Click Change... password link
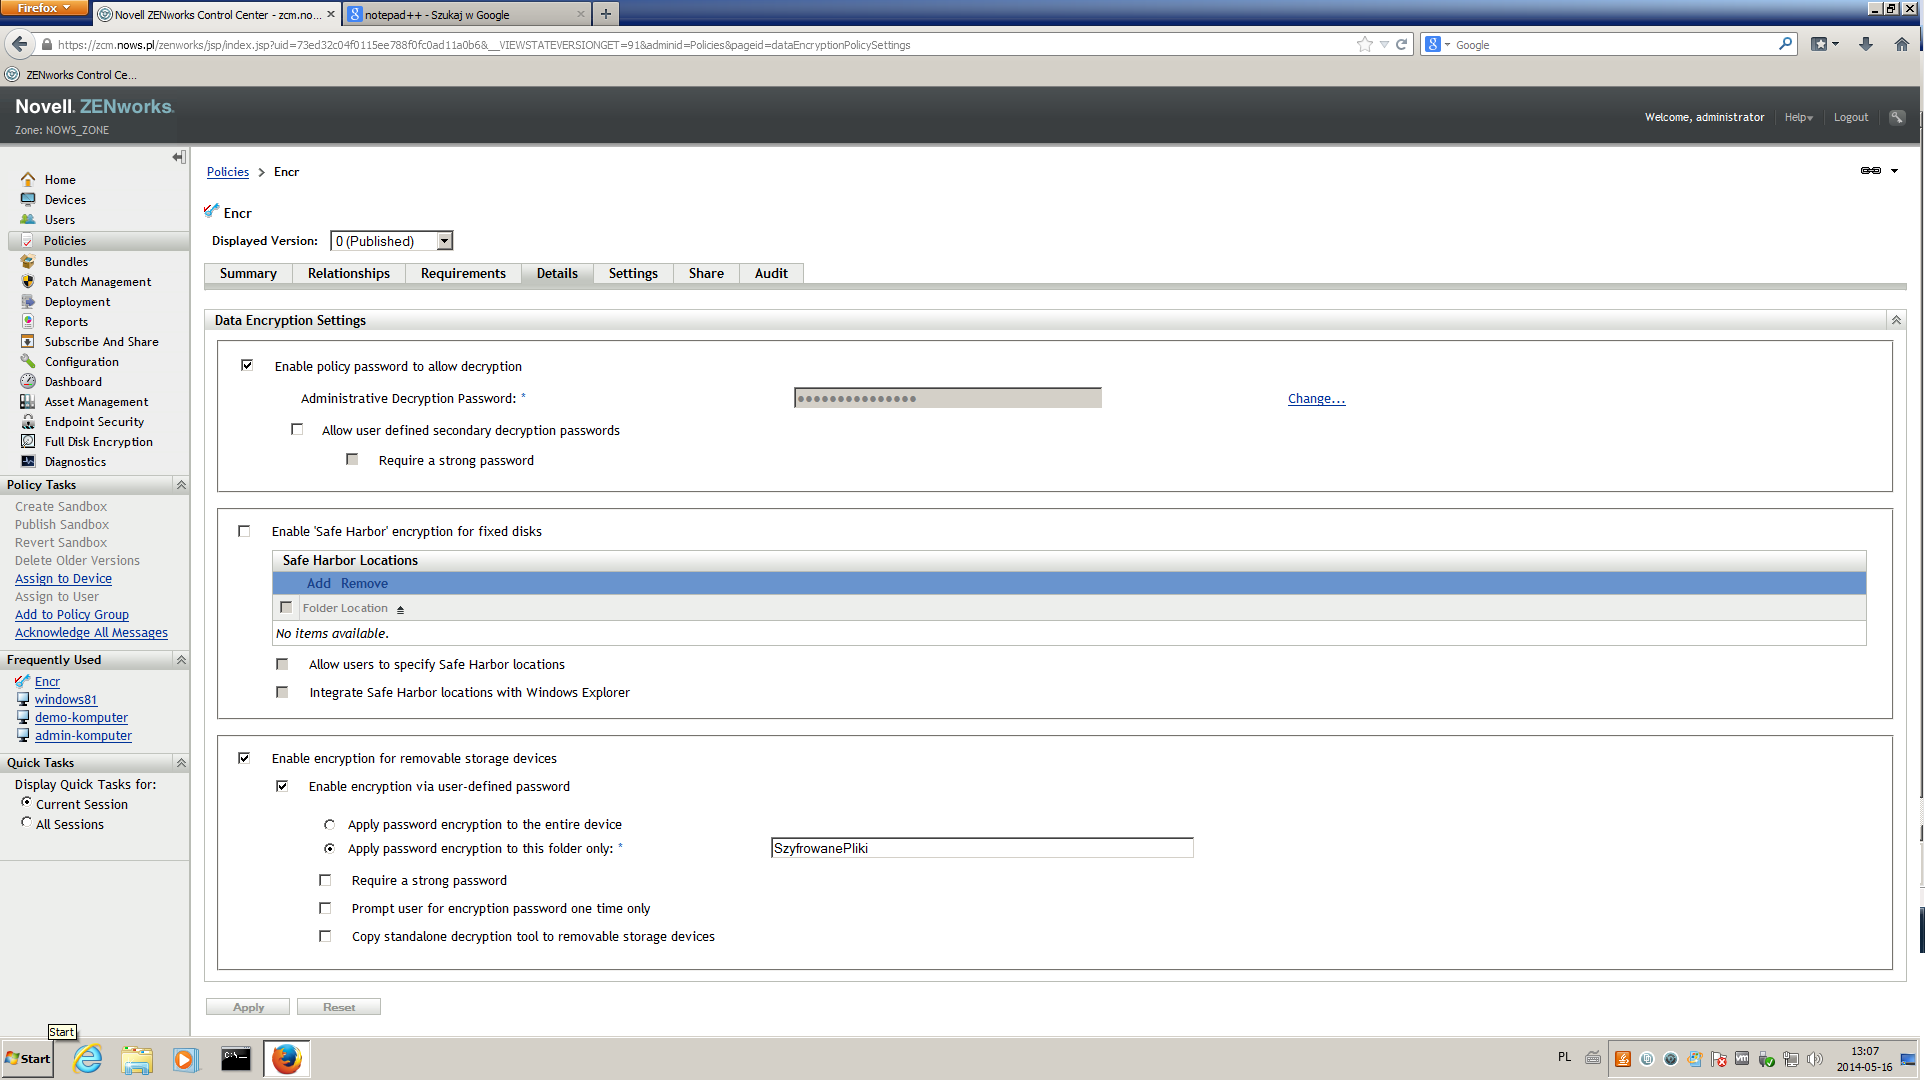This screenshot has width=1925, height=1080. [1316, 399]
